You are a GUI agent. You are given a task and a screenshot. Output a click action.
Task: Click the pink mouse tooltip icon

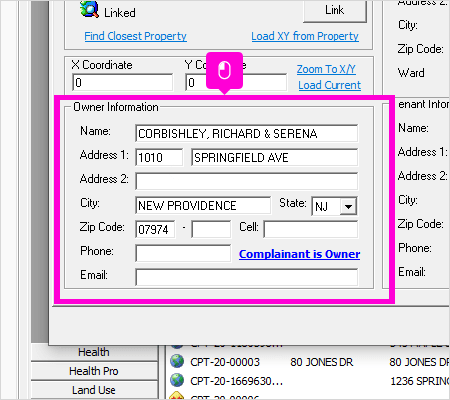click(224, 70)
